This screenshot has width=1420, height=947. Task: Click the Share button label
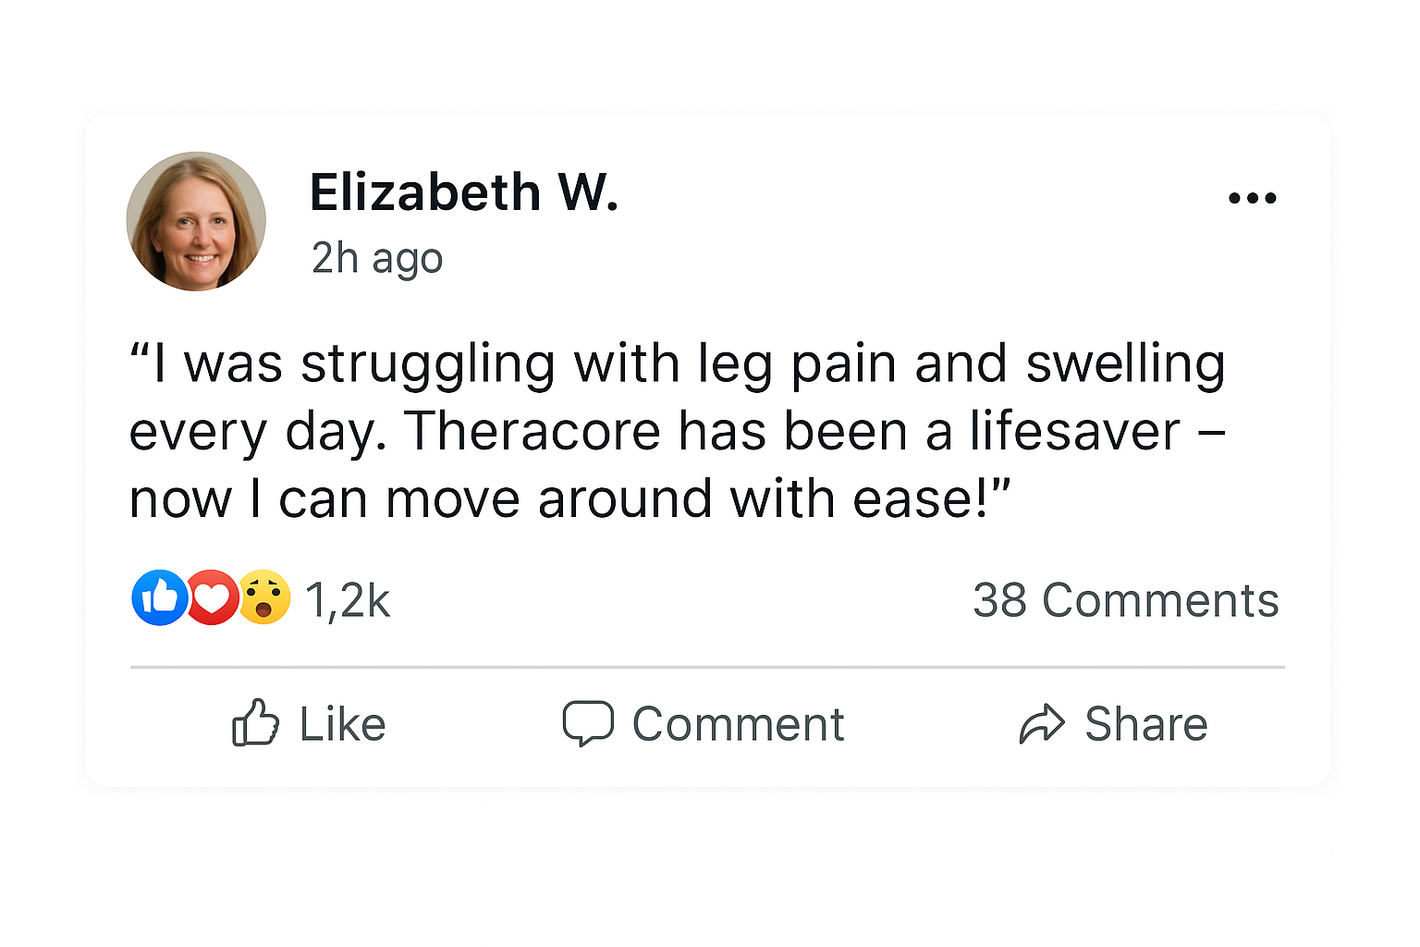1146,724
